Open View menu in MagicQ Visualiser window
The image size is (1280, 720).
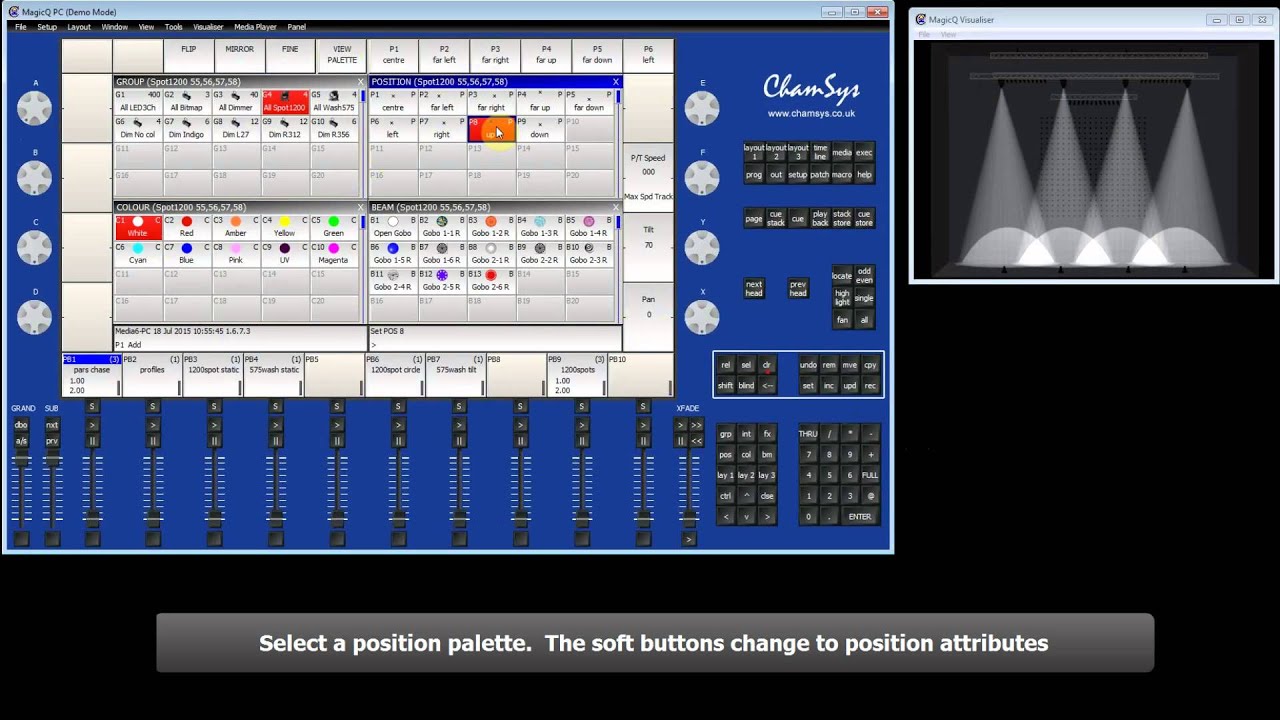(948, 35)
